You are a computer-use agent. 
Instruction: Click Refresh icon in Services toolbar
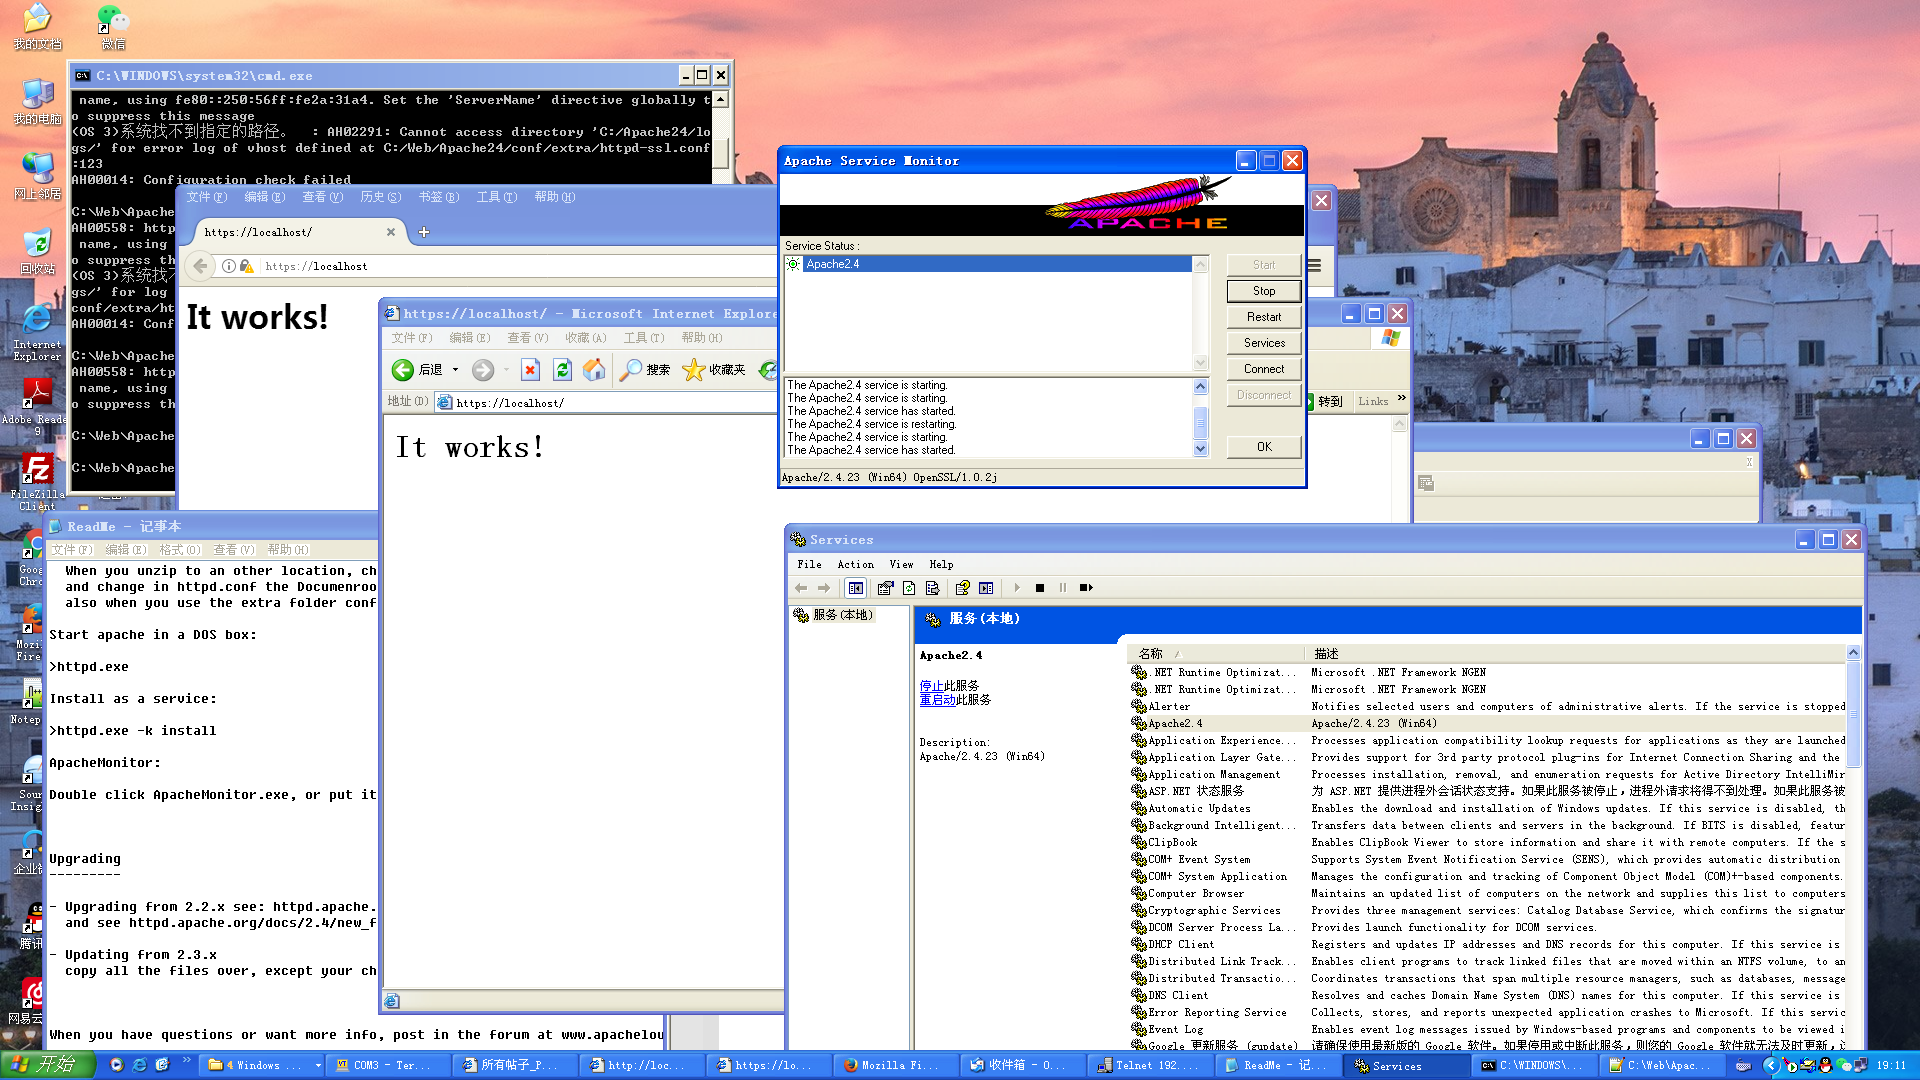tap(909, 588)
